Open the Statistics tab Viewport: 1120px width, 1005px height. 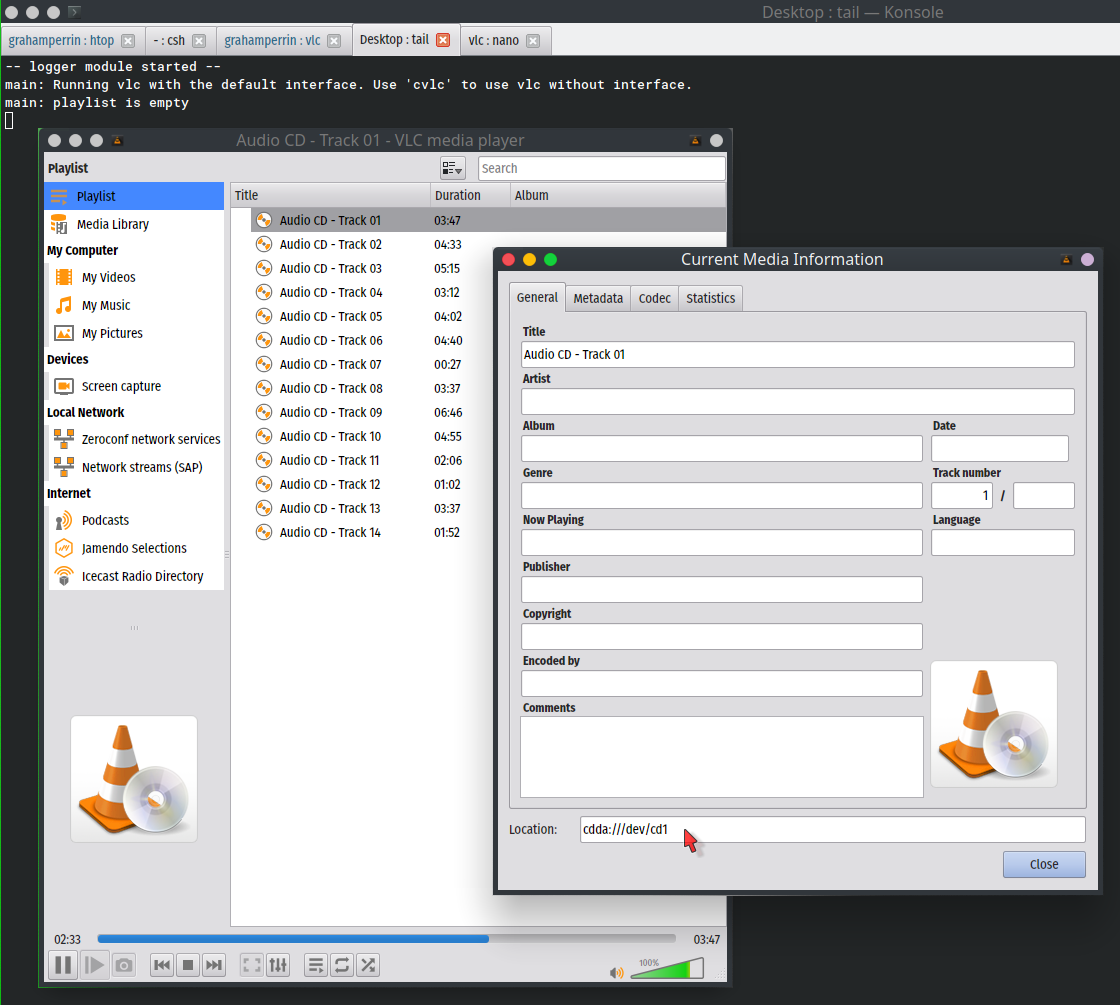710,298
